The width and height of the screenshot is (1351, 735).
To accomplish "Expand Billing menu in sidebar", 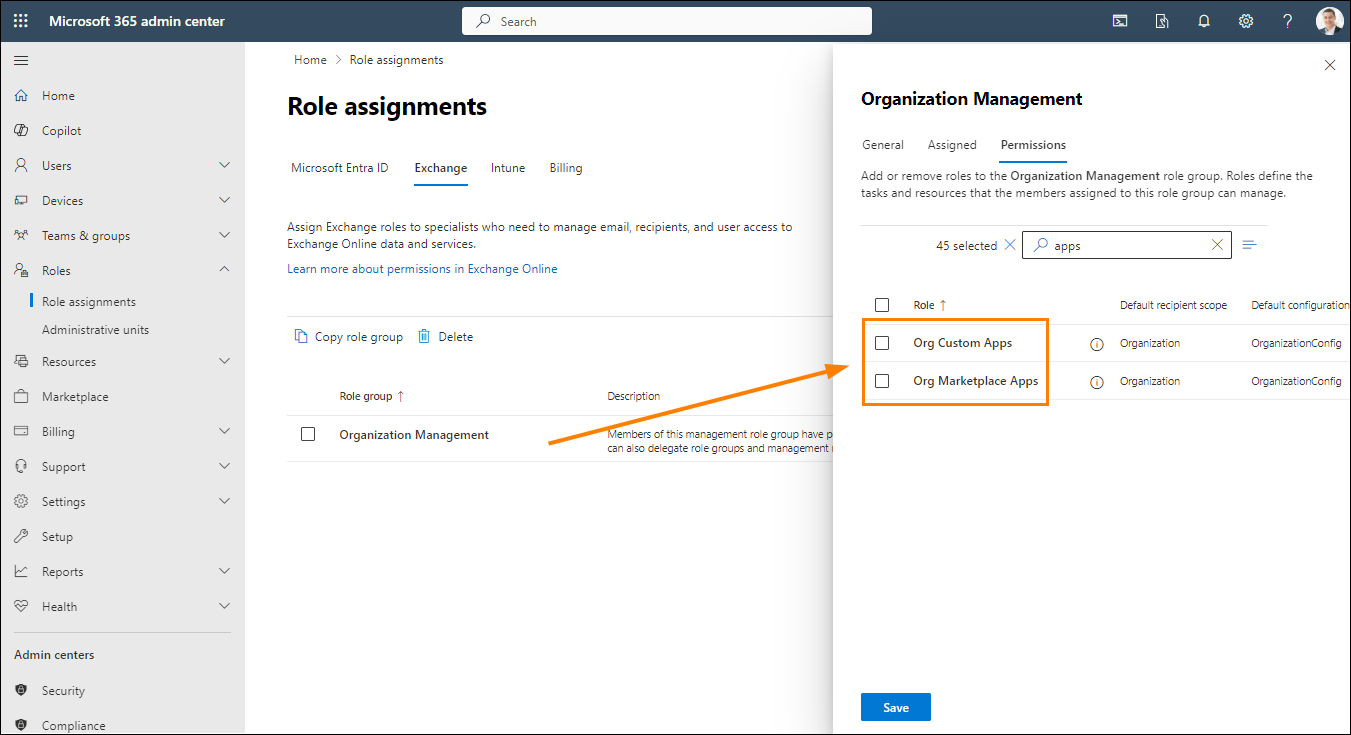I will coord(224,432).
